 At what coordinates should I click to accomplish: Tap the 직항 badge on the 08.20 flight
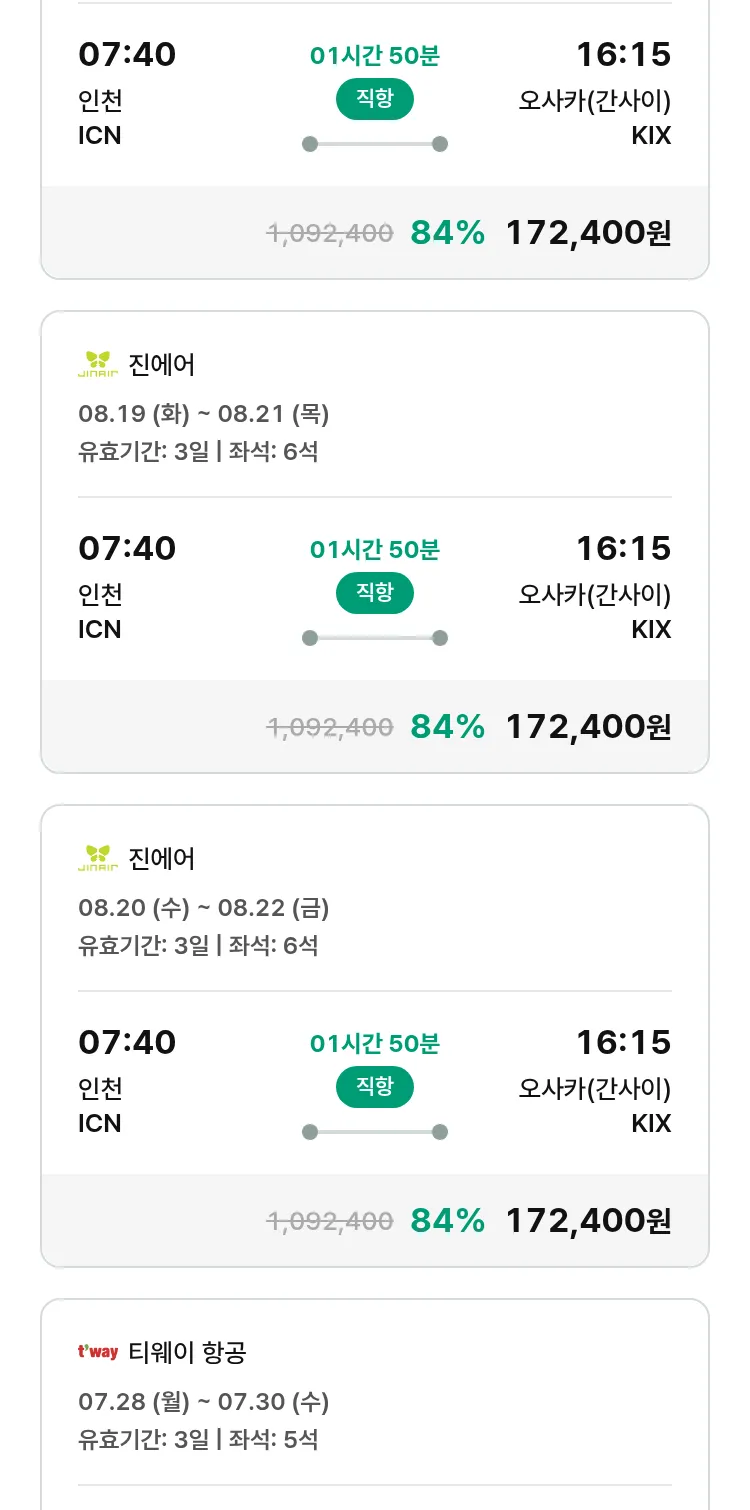tap(374, 1087)
